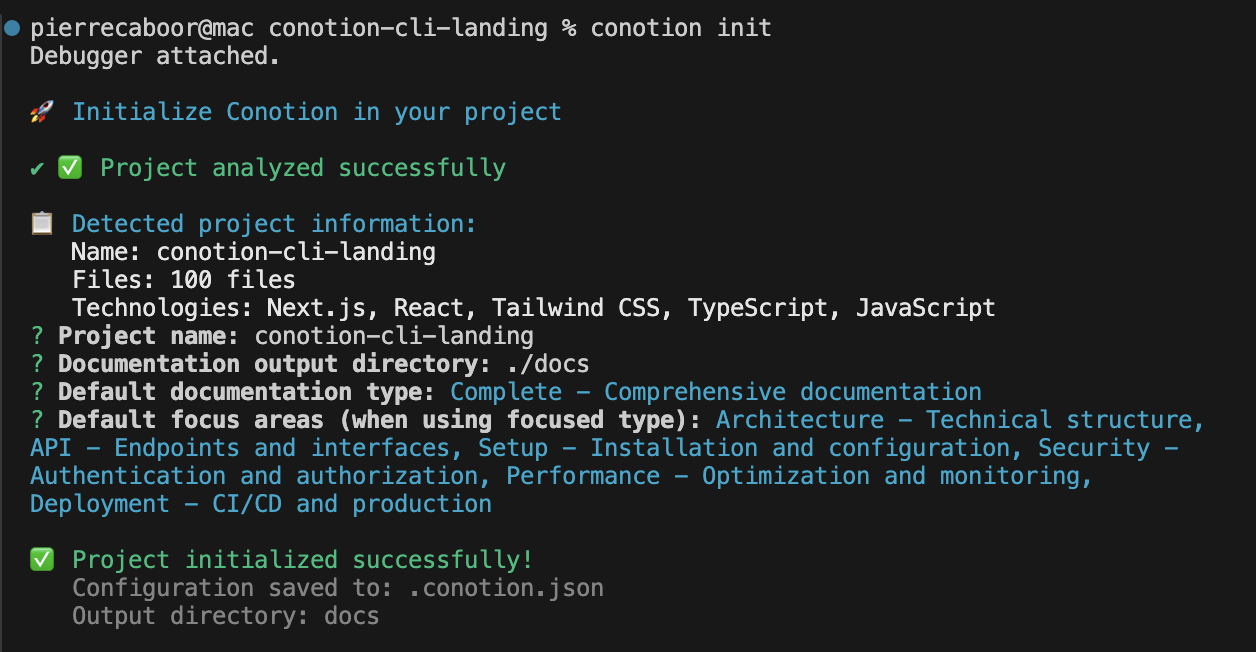This screenshot has height=652, width=1256.
Task: Click 'Deployment – CI/CD and production' text
Action: pos(260,504)
